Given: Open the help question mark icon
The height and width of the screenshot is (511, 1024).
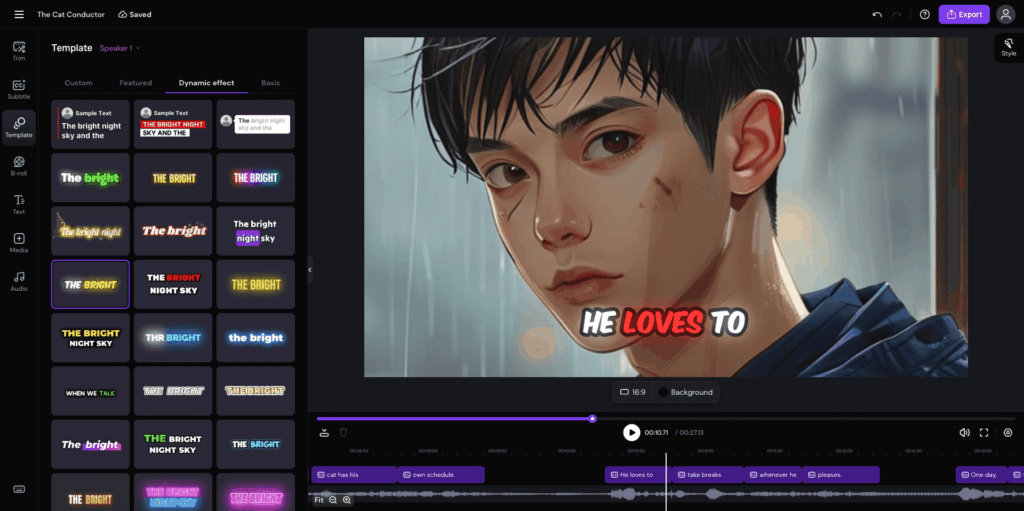Looking at the screenshot, I should click(924, 15).
